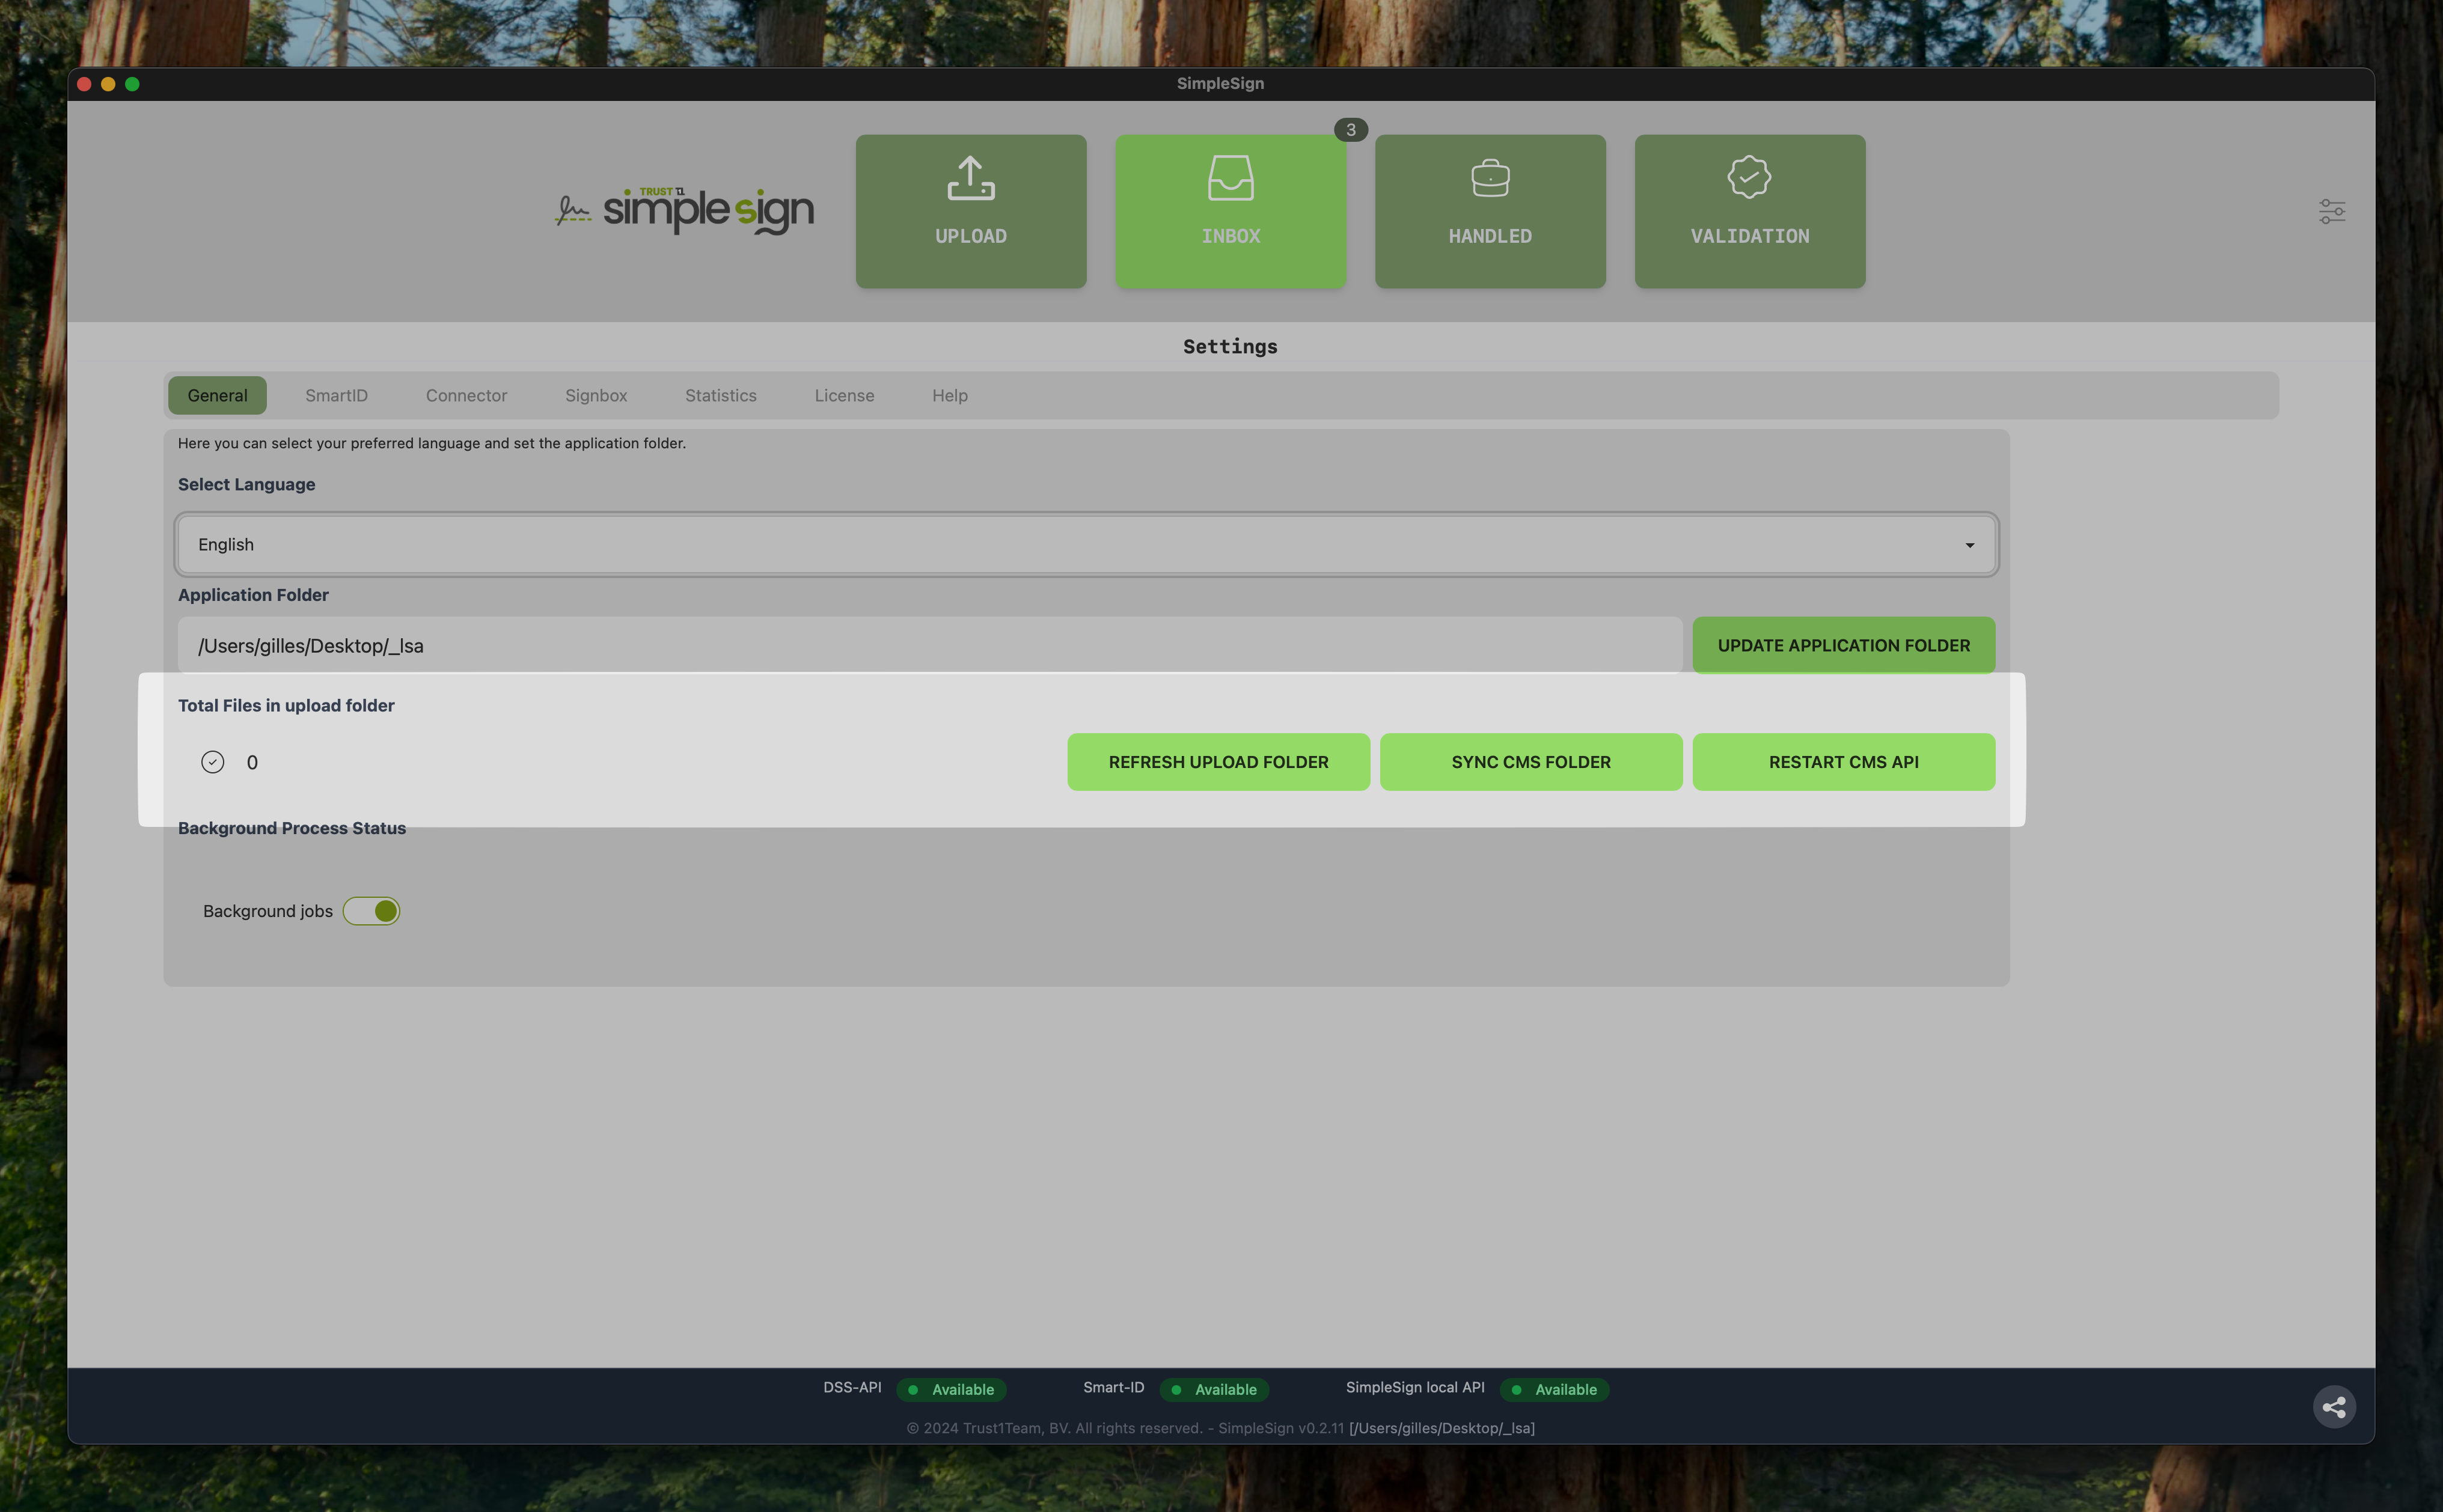
Task: Open the Handled briefcase icon
Action: [1490, 179]
